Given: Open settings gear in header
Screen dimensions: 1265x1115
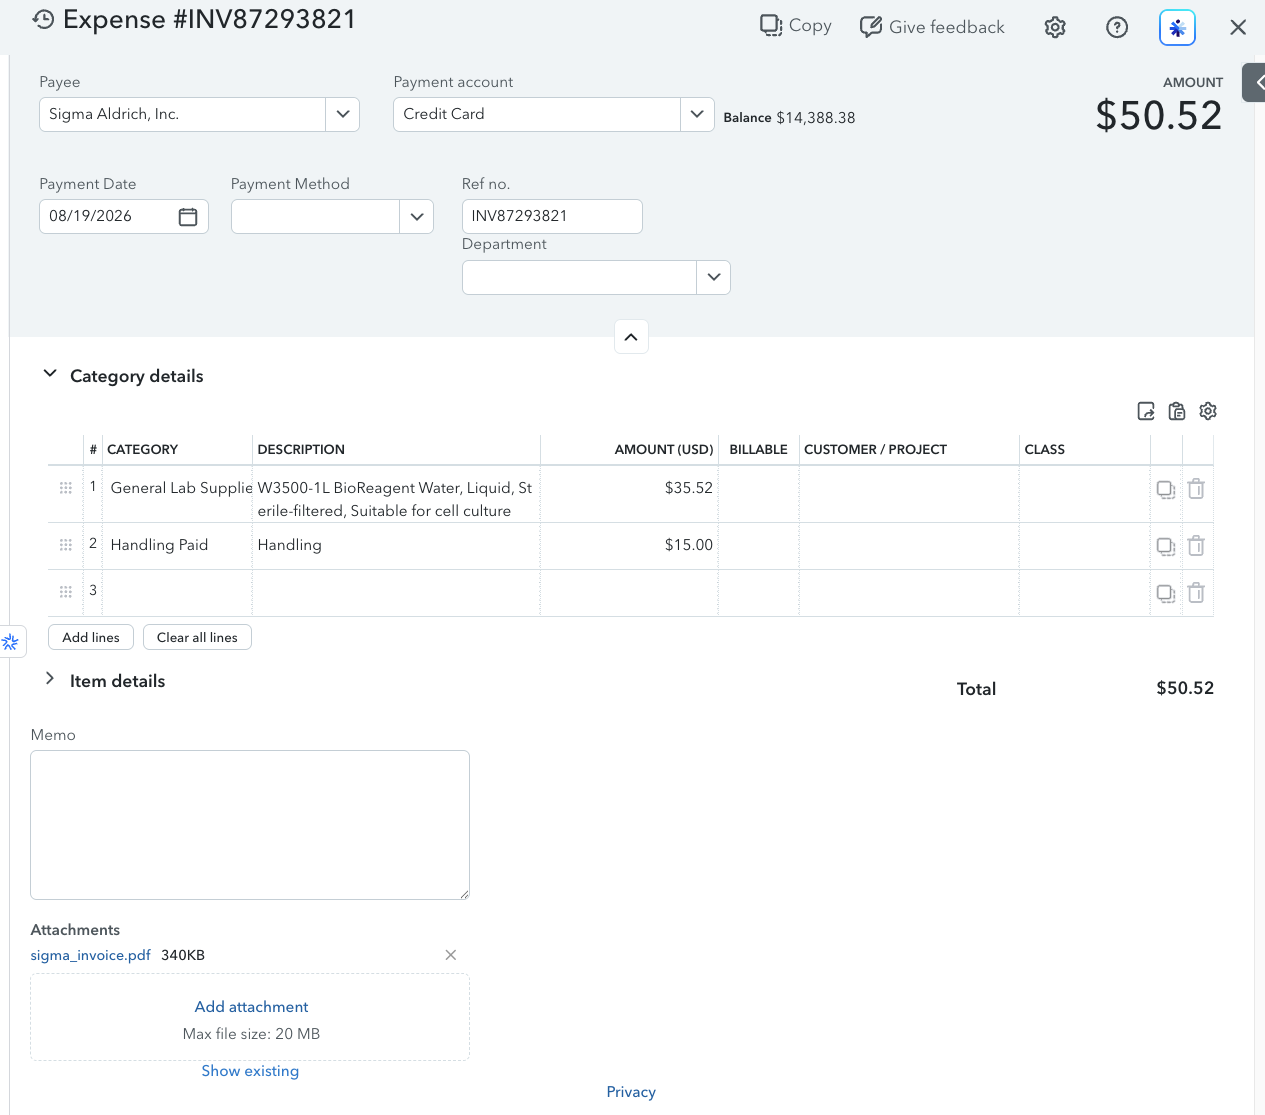Looking at the screenshot, I should (x=1055, y=27).
